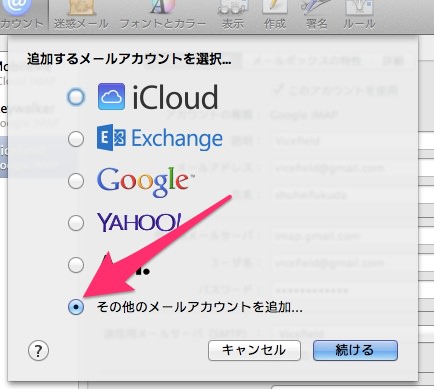
Task: Select the Yahoo! account radio button
Action: pyautogui.click(x=76, y=223)
